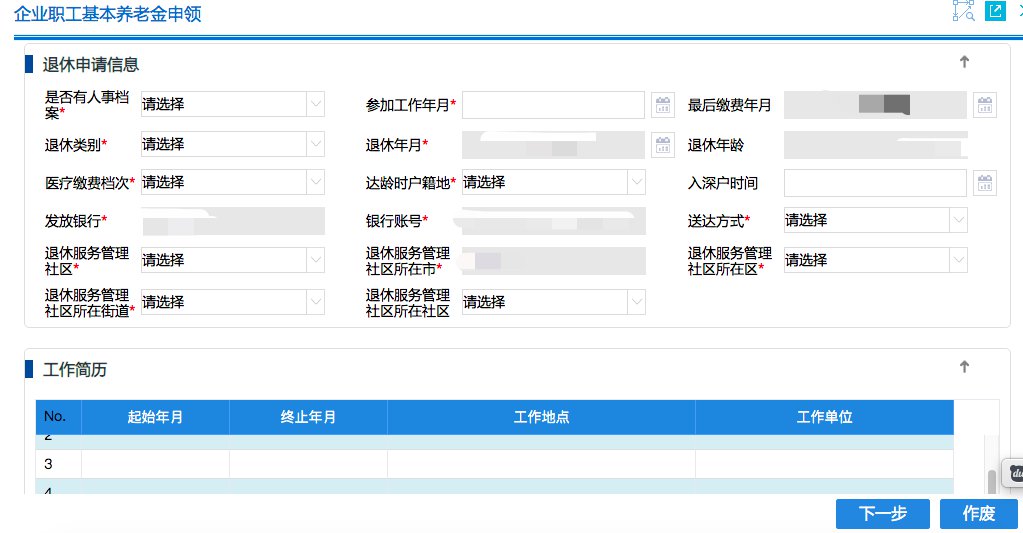1023x533 pixels.
Task: Click the flow diagram icon at top right
Action: [963, 11]
